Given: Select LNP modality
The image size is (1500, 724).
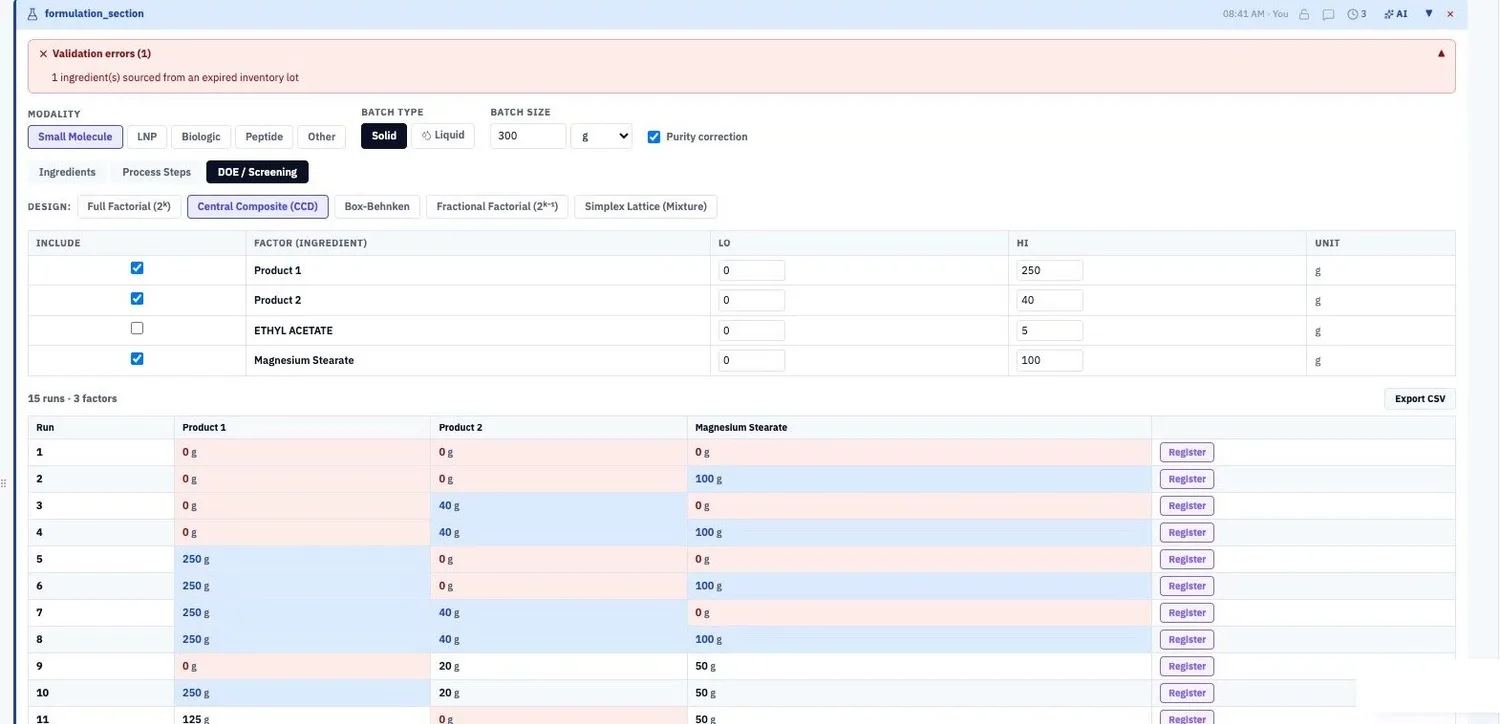Looking at the screenshot, I should tap(147, 137).
